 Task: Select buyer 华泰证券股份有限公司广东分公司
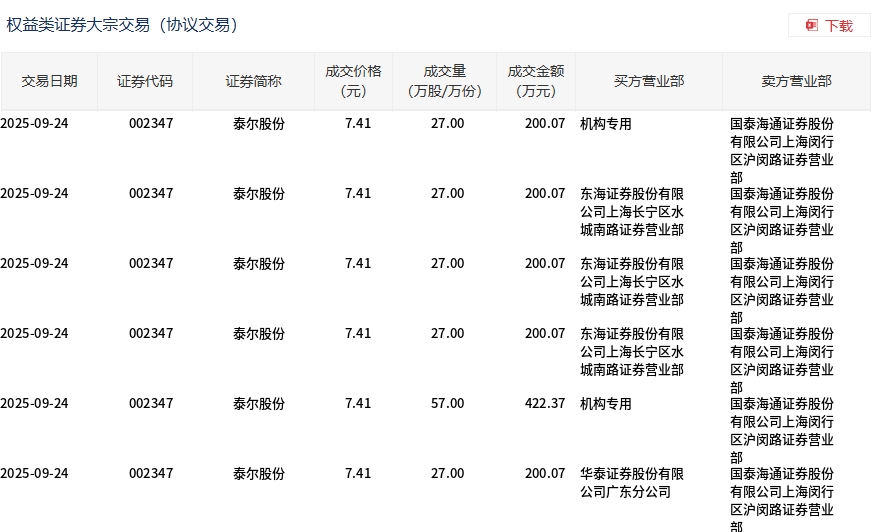632,482
